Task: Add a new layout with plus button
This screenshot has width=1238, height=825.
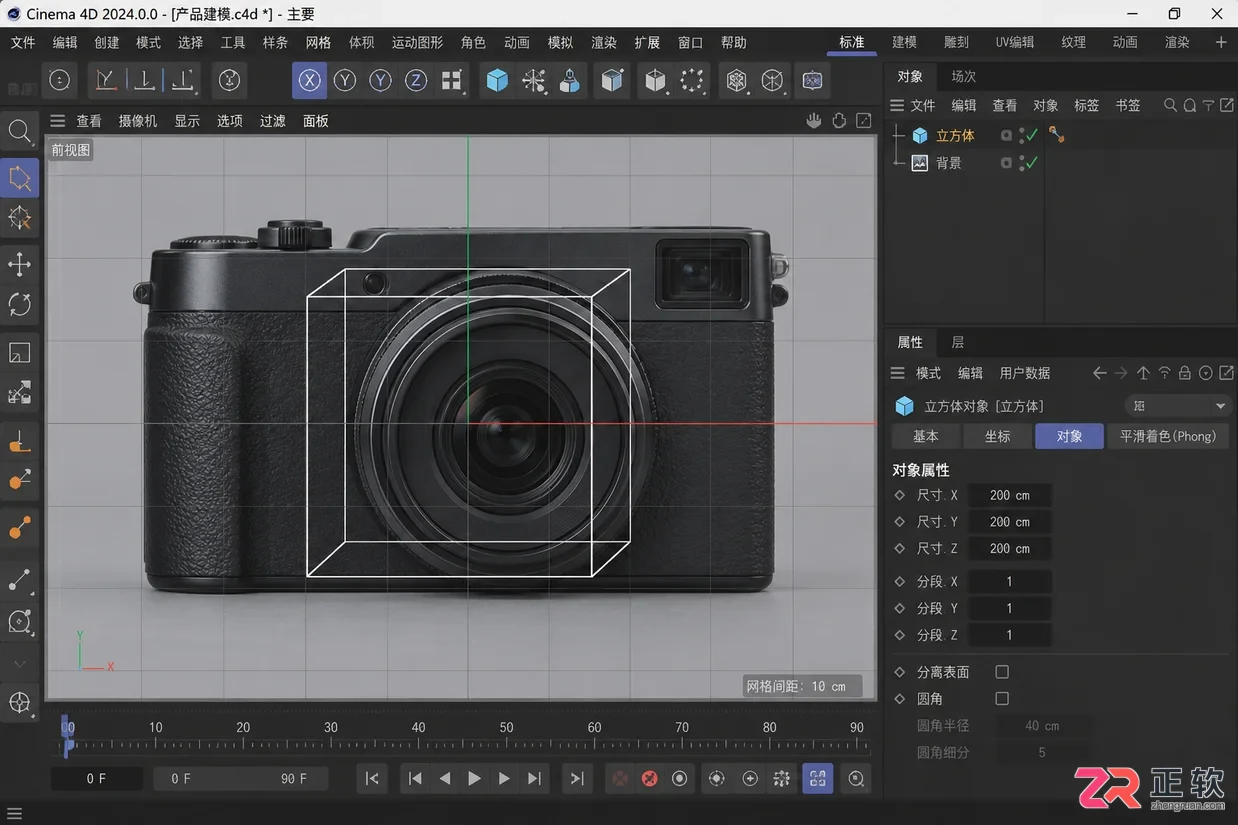Action: pos(1221,42)
